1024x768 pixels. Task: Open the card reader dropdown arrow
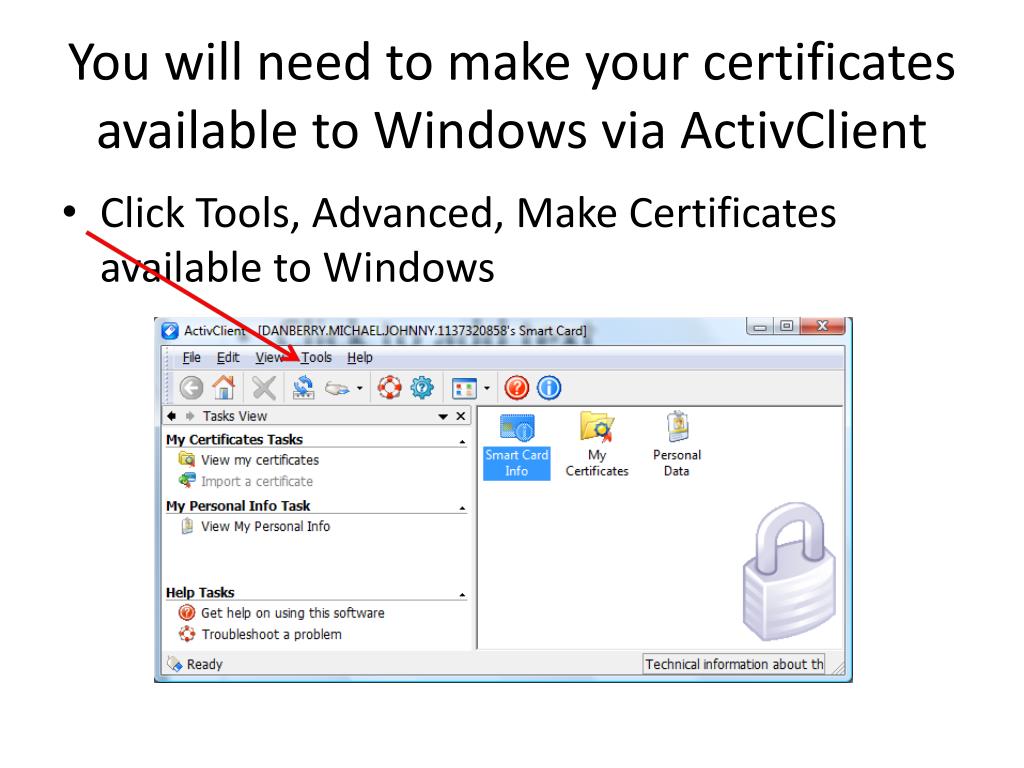click(x=360, y=388)
